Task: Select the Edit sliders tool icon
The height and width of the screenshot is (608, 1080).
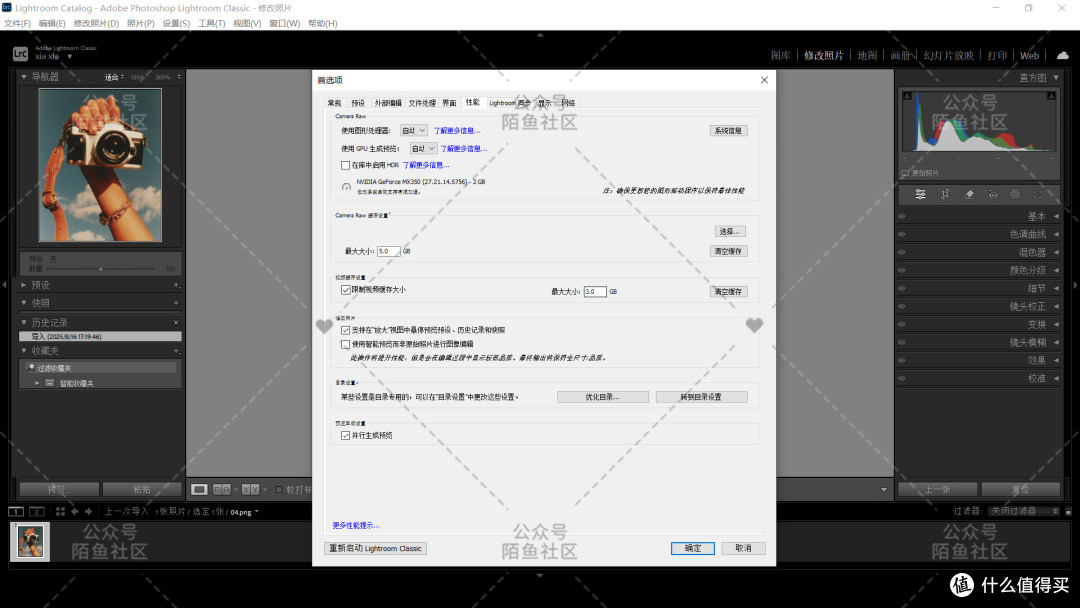Action: [920, 195]
